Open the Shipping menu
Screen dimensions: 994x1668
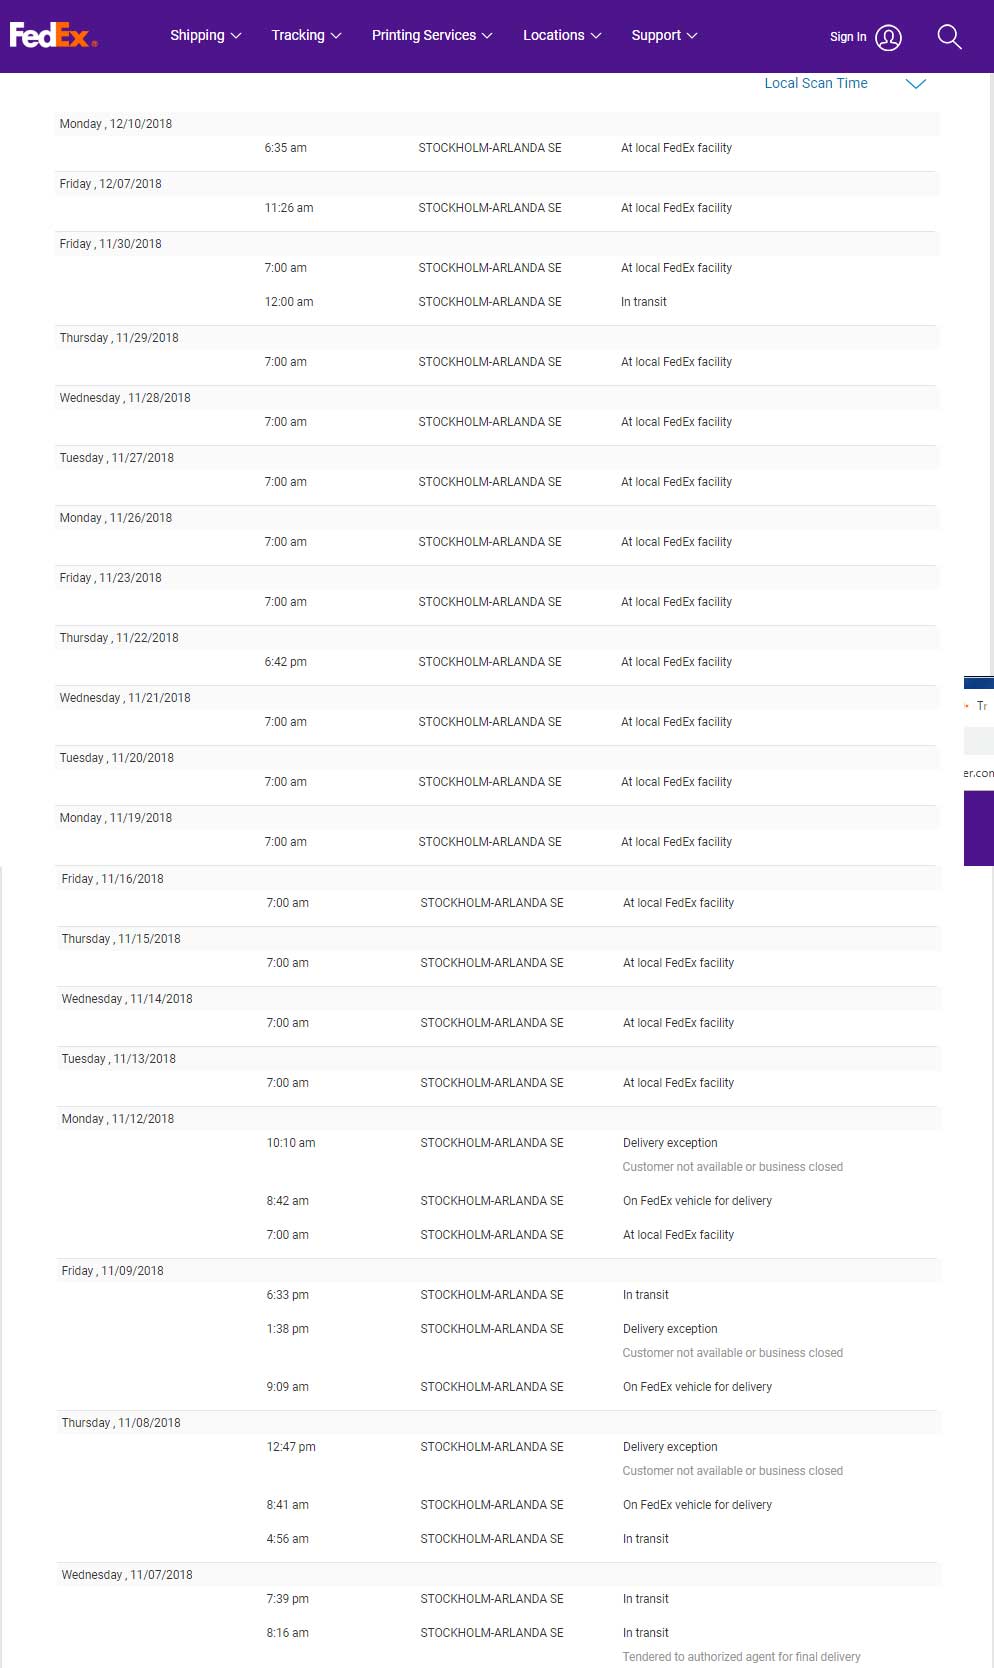(x=205, y=35)
